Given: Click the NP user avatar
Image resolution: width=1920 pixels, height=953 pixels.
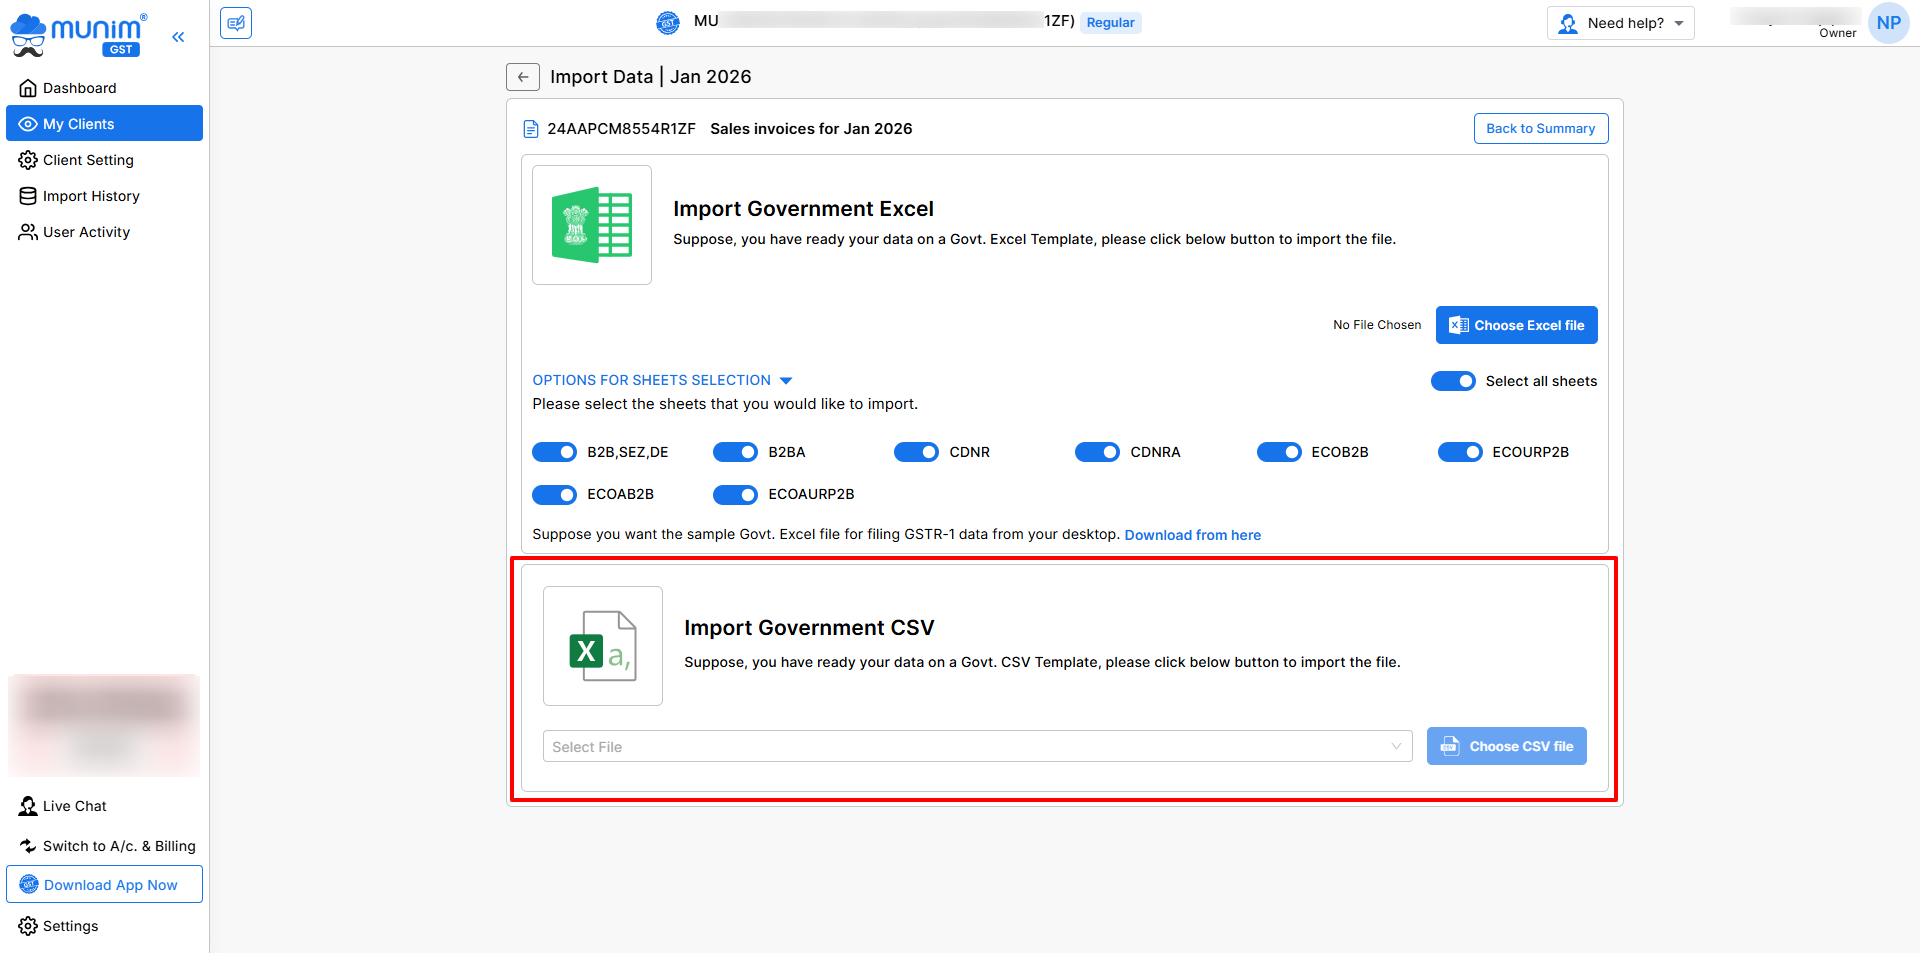Looking at the screenshot, I should (1888, 23).
